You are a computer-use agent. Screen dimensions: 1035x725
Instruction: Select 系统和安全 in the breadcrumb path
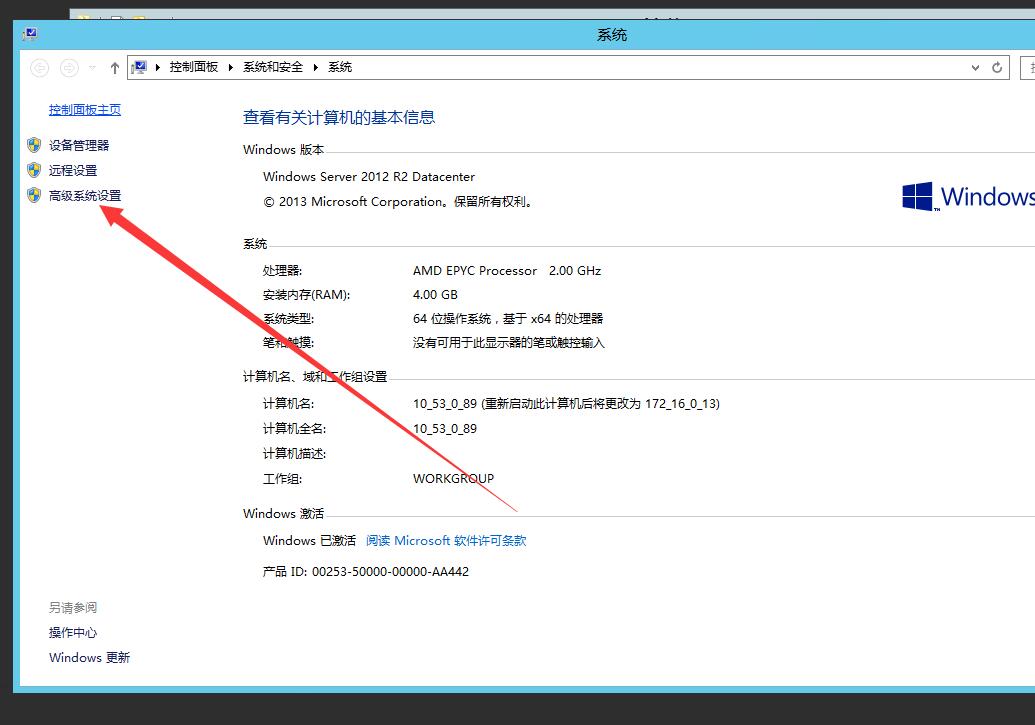pos(273,67)
